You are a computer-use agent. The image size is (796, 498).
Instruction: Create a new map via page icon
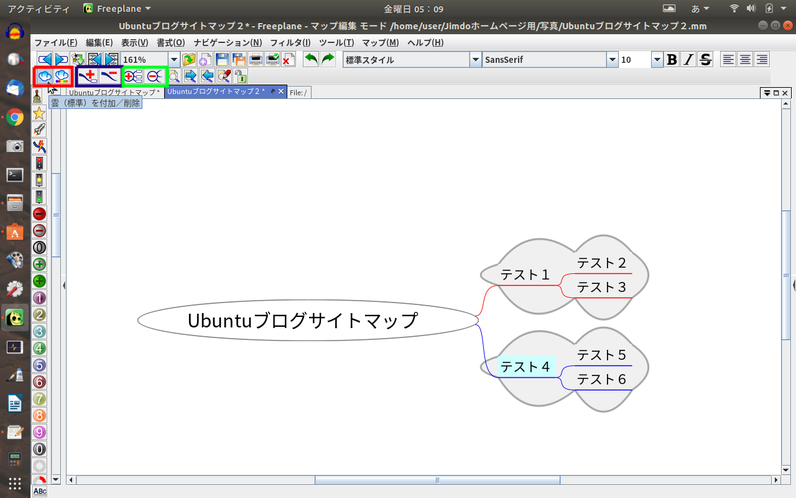205,59
